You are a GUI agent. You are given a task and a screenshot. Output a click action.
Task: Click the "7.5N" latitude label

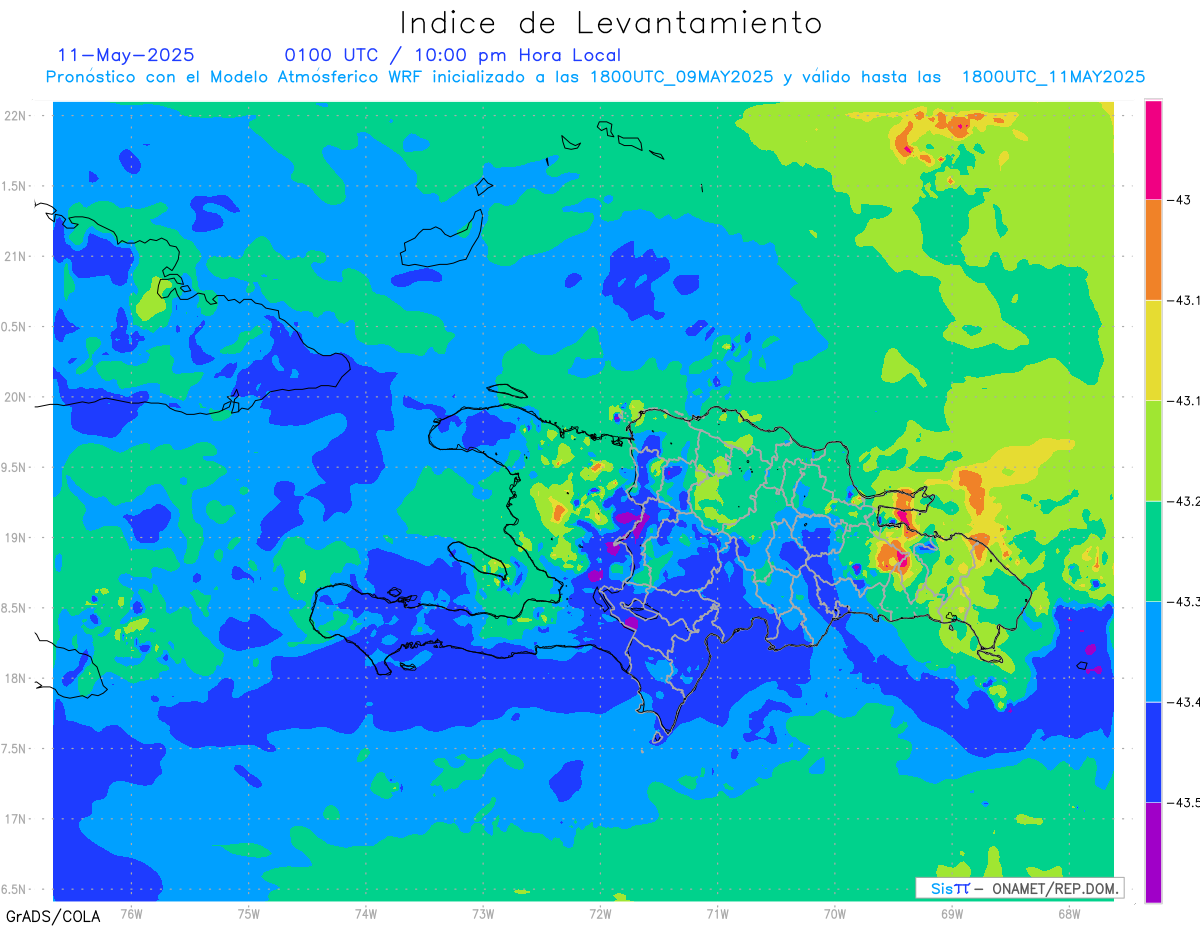[x=13, y=749]
